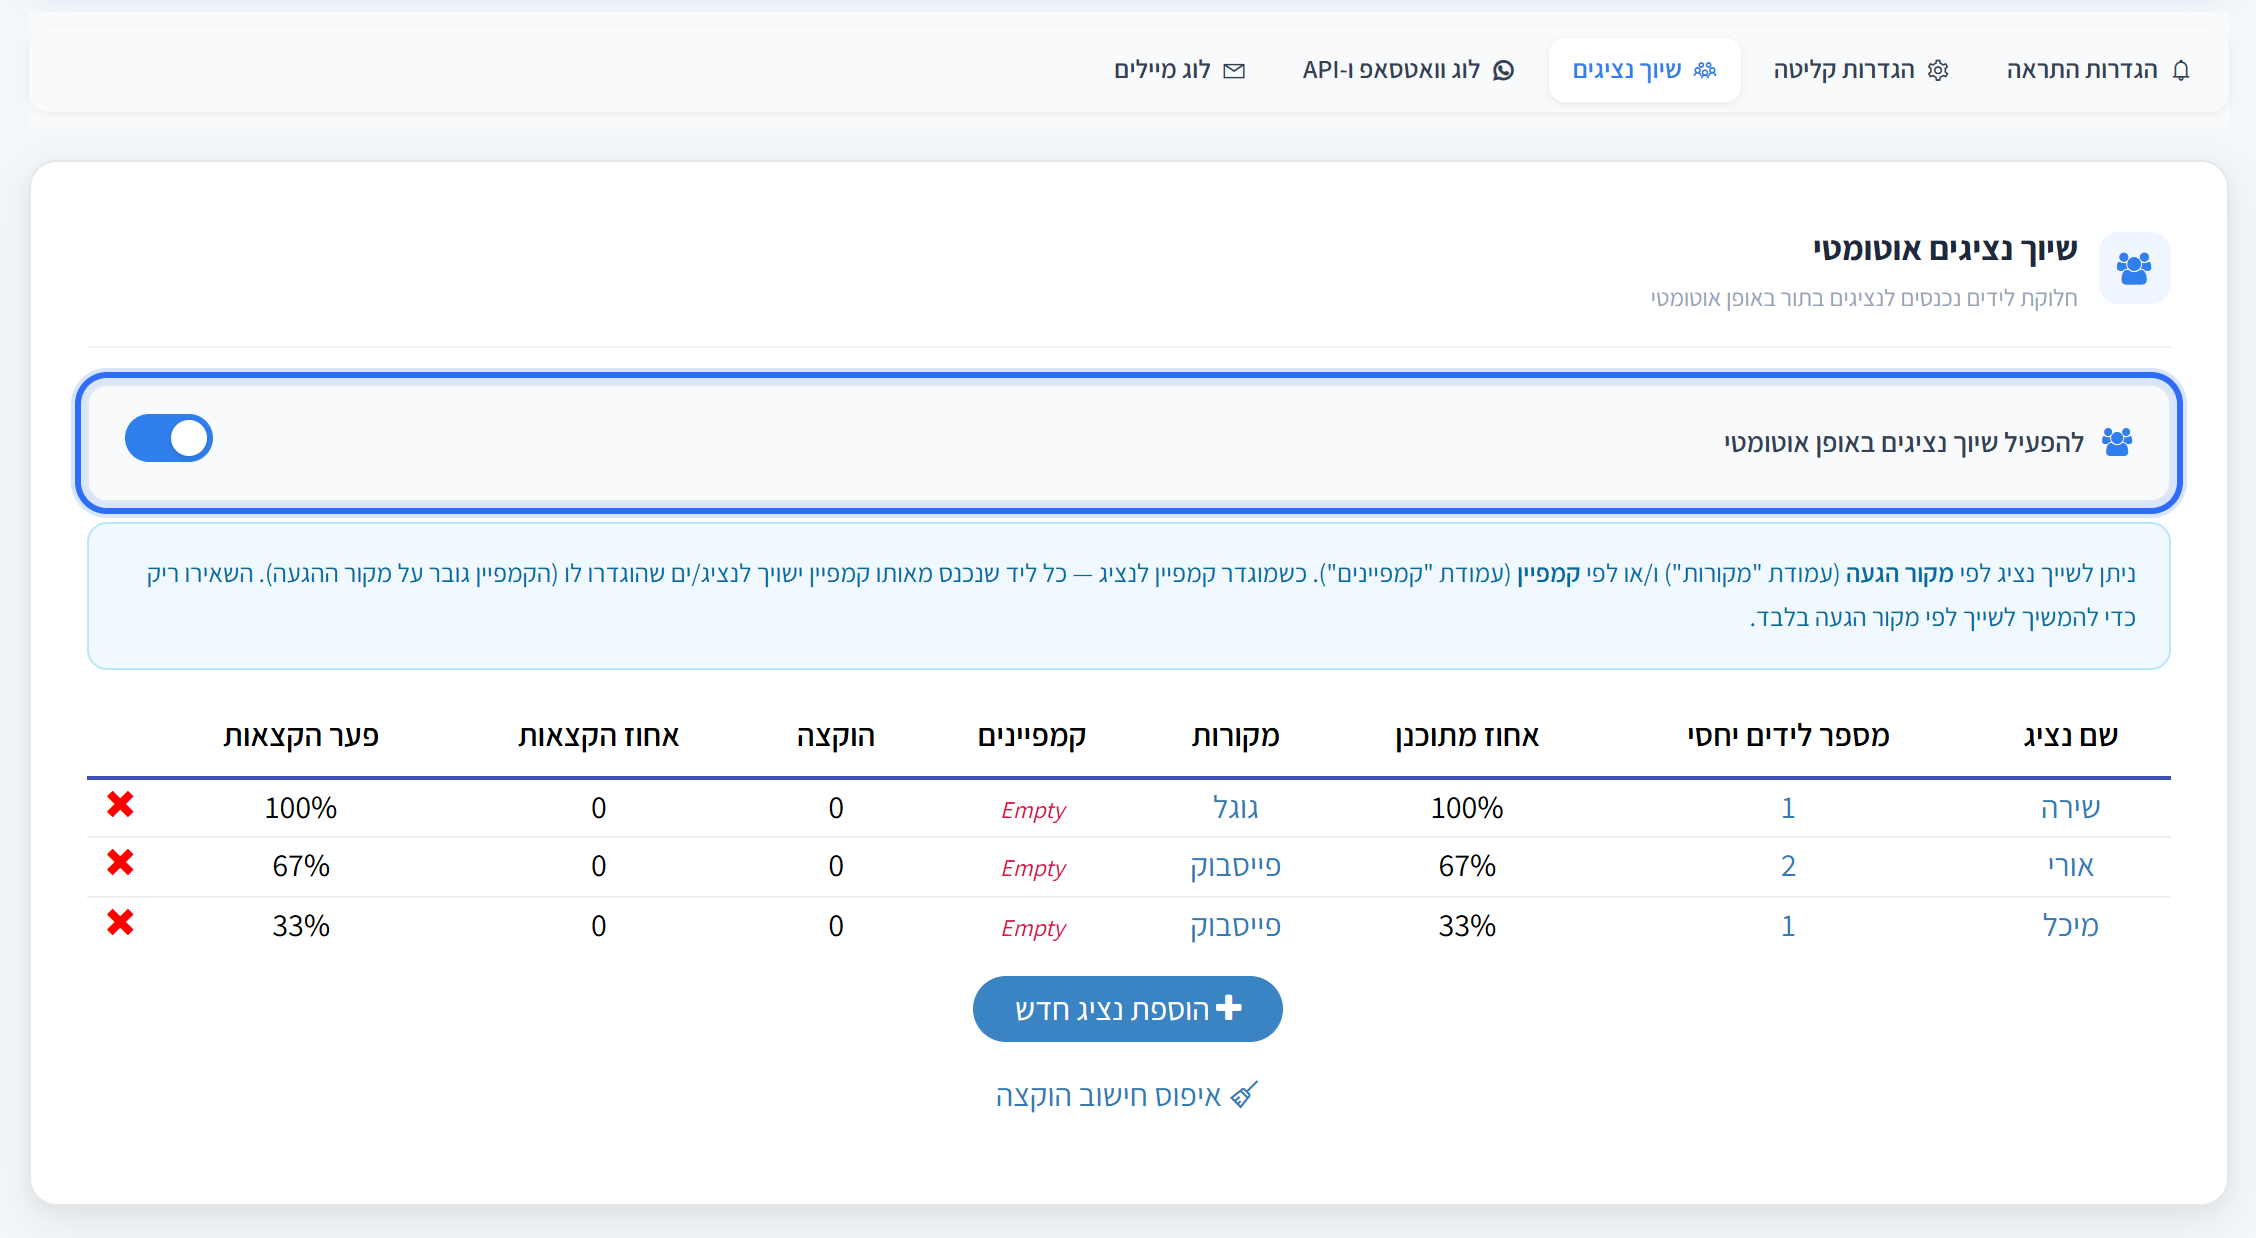
Task: Click red X on the מיכל row
Action: pos(121,923)
